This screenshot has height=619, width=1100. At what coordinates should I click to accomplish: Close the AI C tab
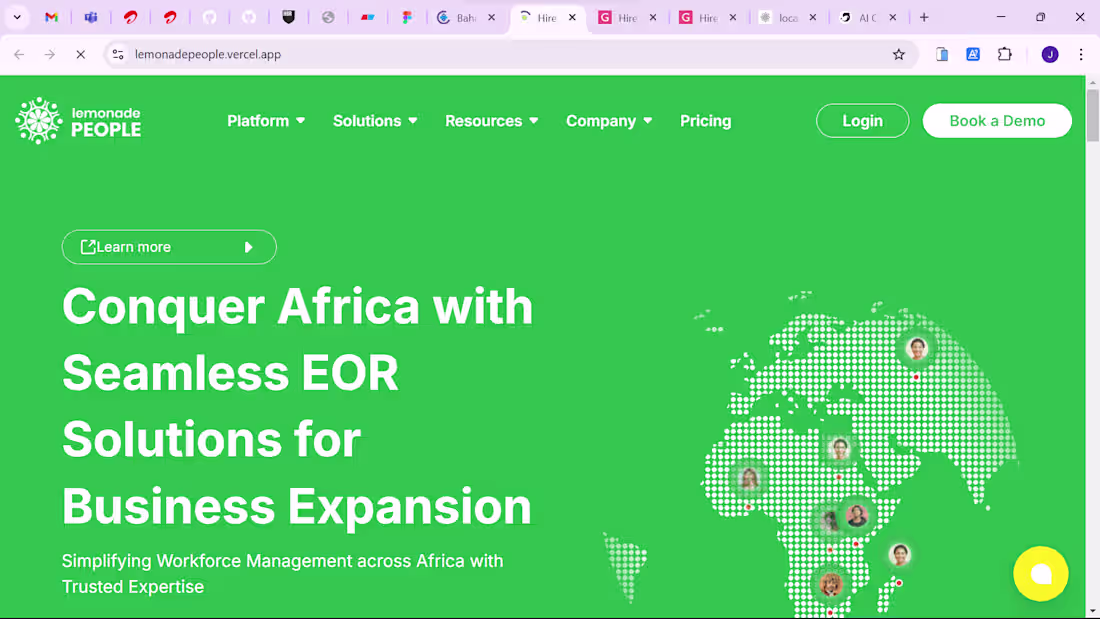pyautogui.click(x=893, y=18)
